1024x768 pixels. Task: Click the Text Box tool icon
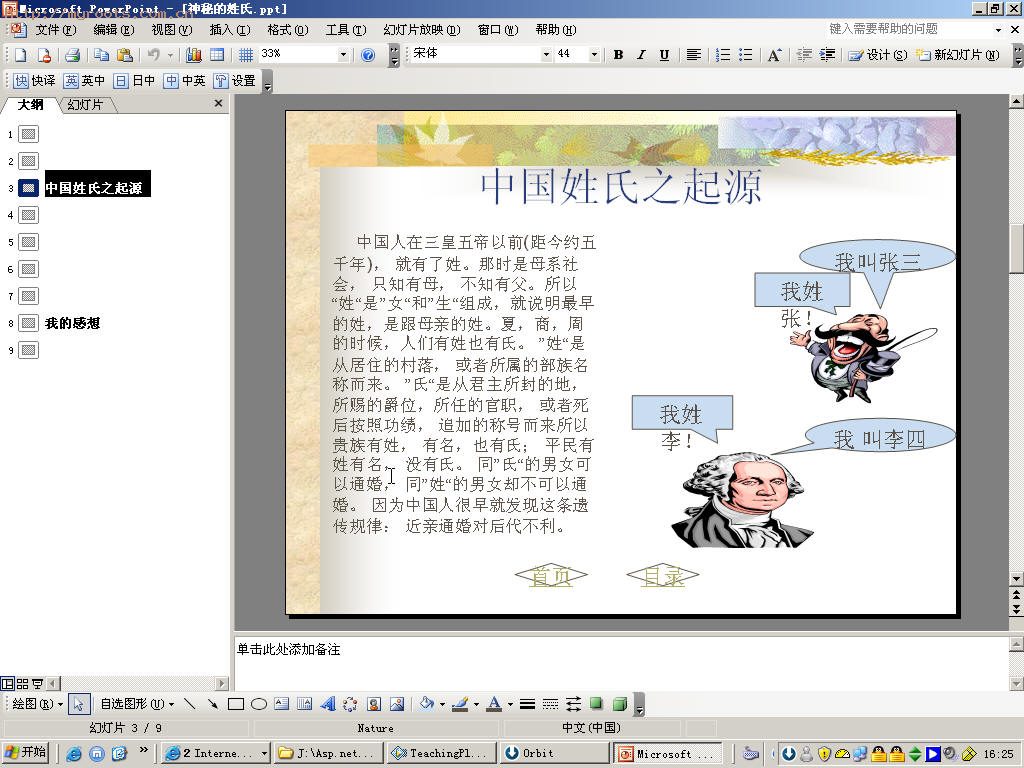(281, 704)
